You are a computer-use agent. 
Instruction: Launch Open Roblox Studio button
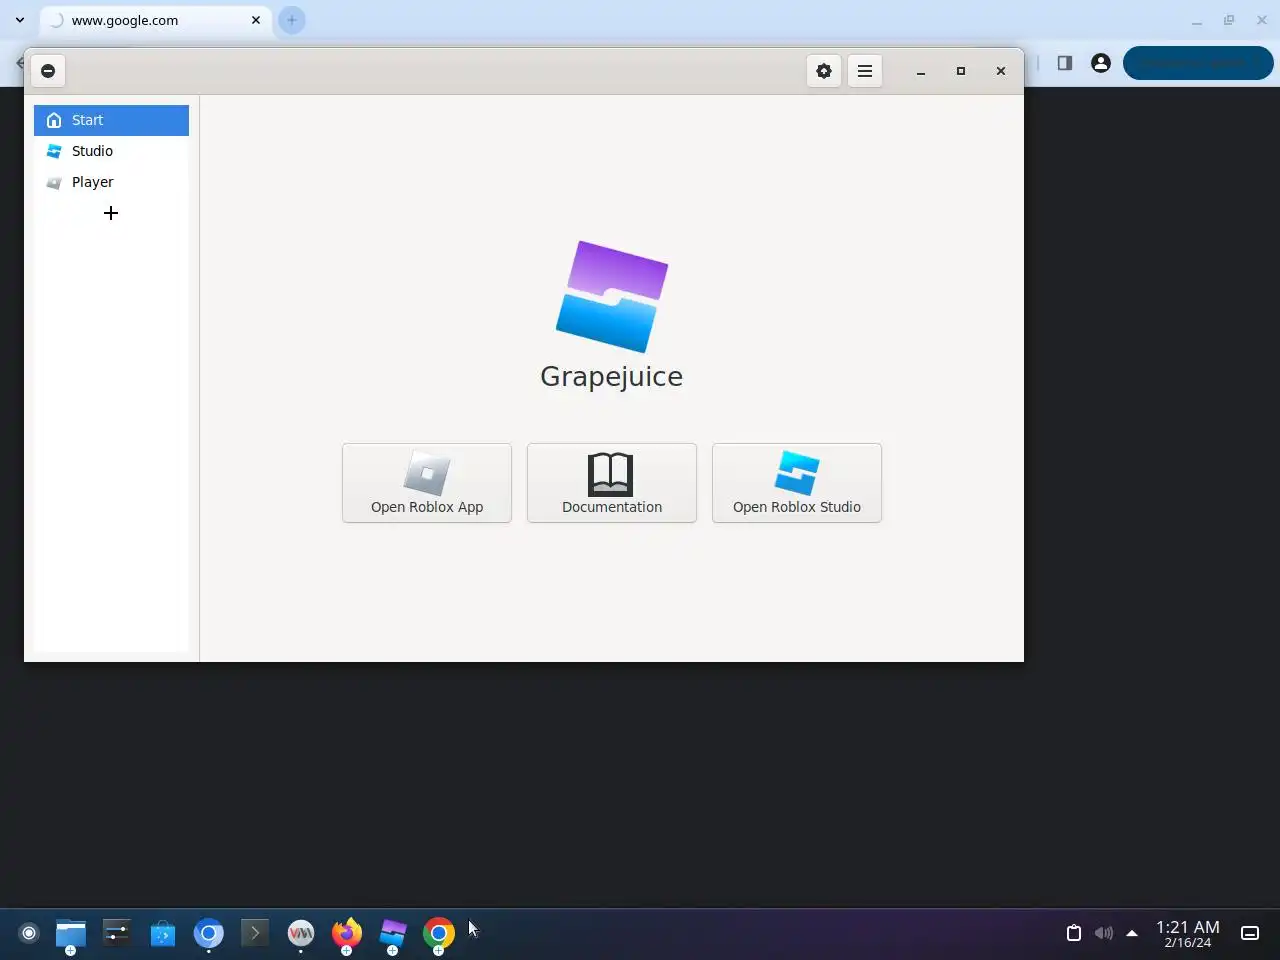point(797,483)
